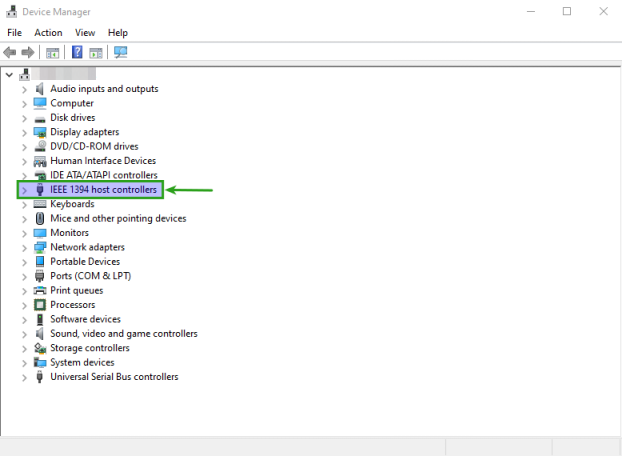Expand the Computer category arrow
The width and height of the screenshot is (622, 456).
click(24, 104)
